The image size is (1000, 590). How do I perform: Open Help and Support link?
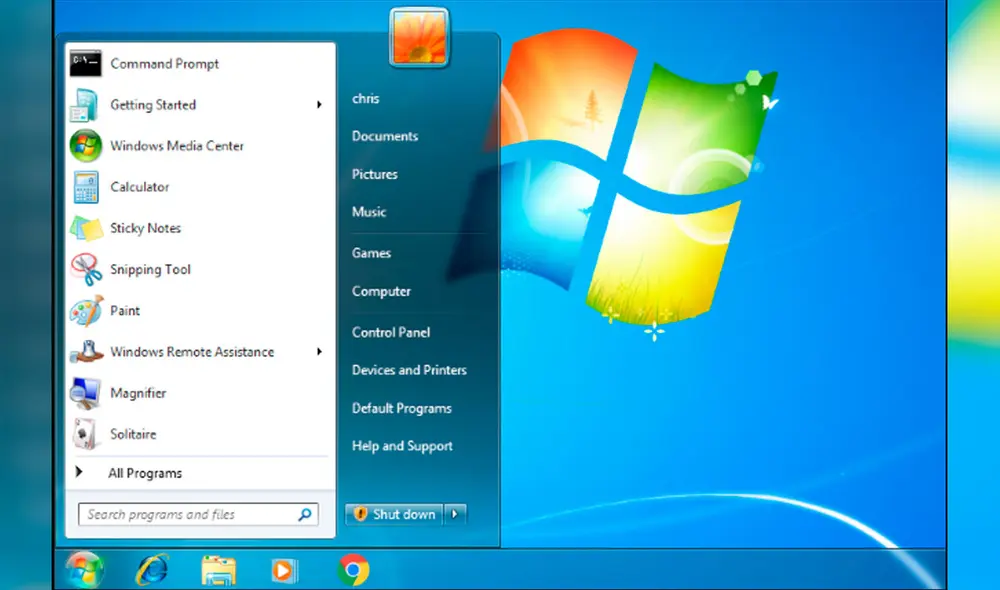(x=402, y=446)
